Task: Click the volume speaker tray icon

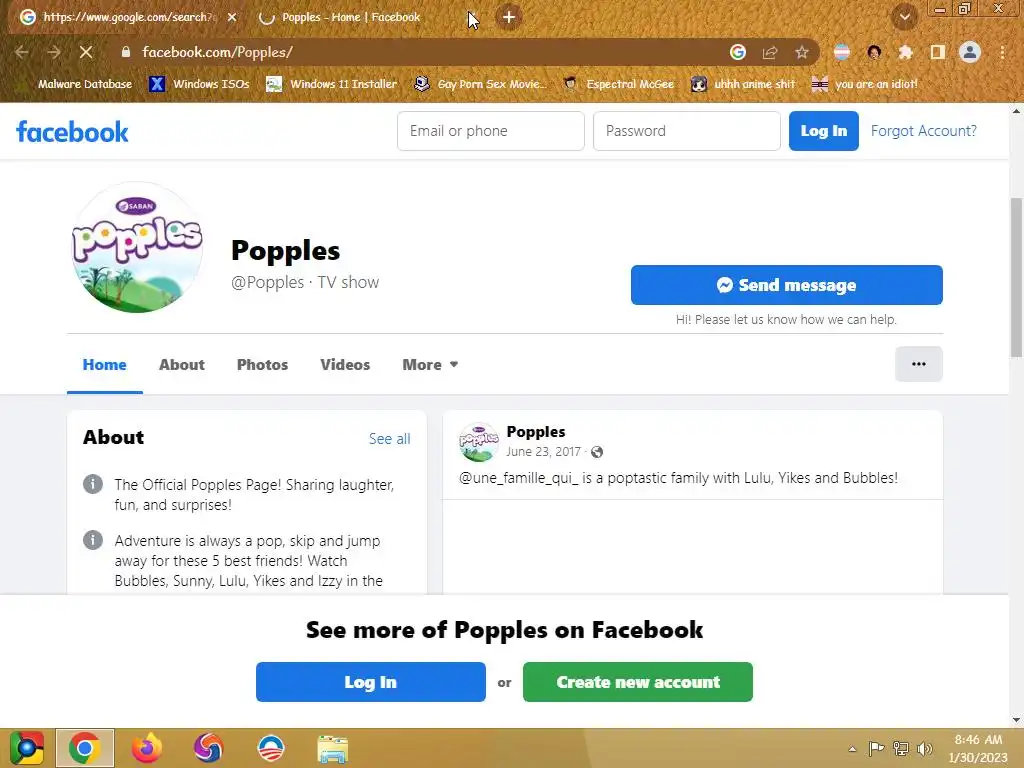Action: [925, 748]
